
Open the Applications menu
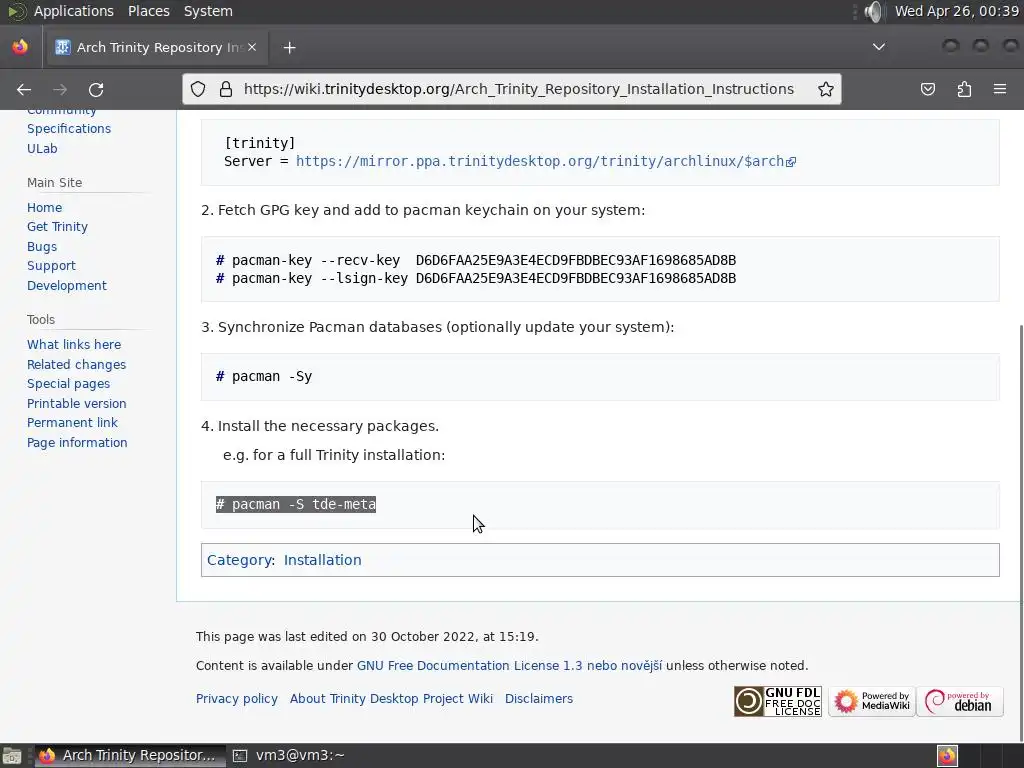73,11
